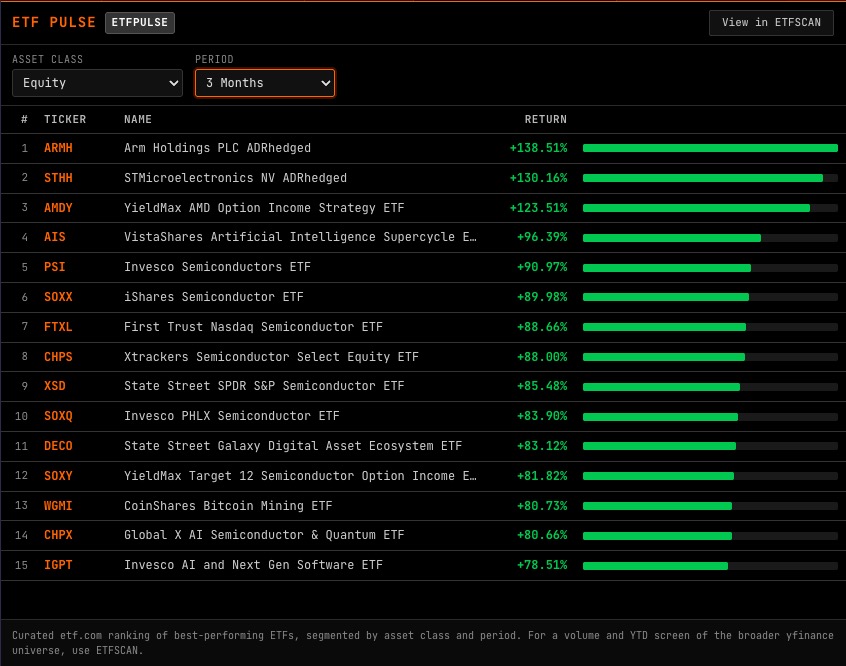This screenshot has width=846, height=666.
Task: Open the AIS ticker
Action: [54, 237]
